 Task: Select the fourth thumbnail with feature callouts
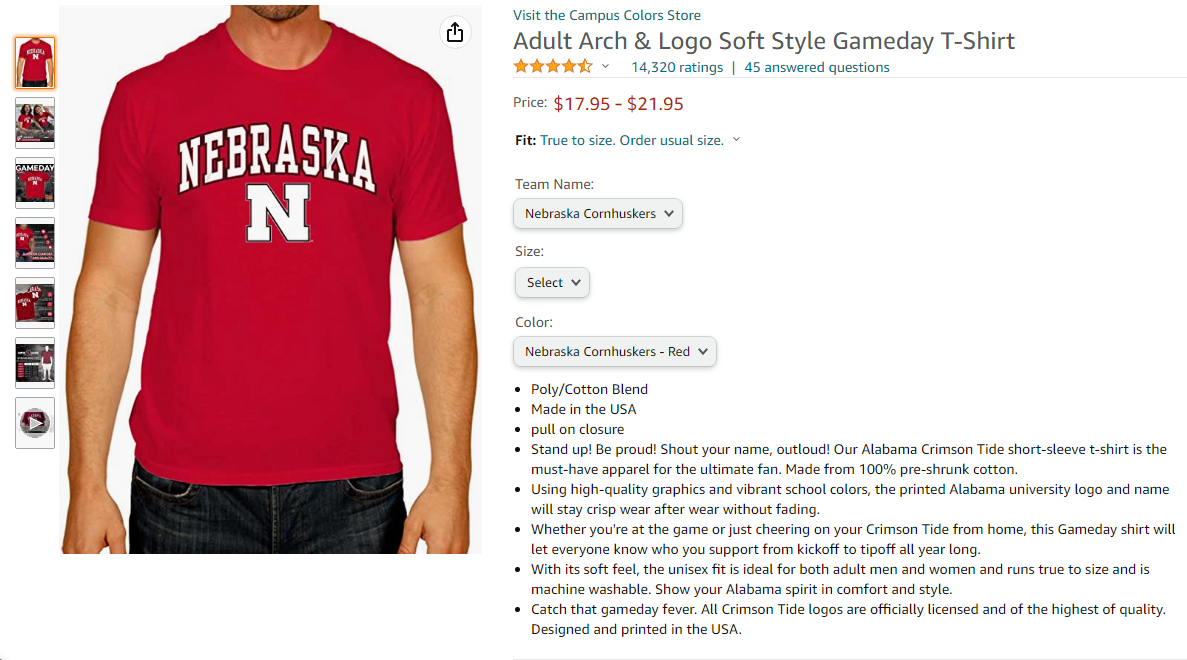(35, 243)
